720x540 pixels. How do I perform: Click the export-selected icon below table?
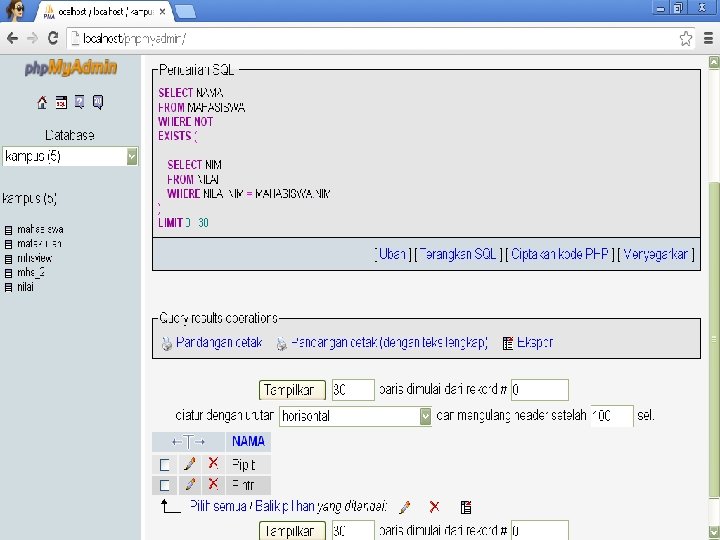coord(466,507)
